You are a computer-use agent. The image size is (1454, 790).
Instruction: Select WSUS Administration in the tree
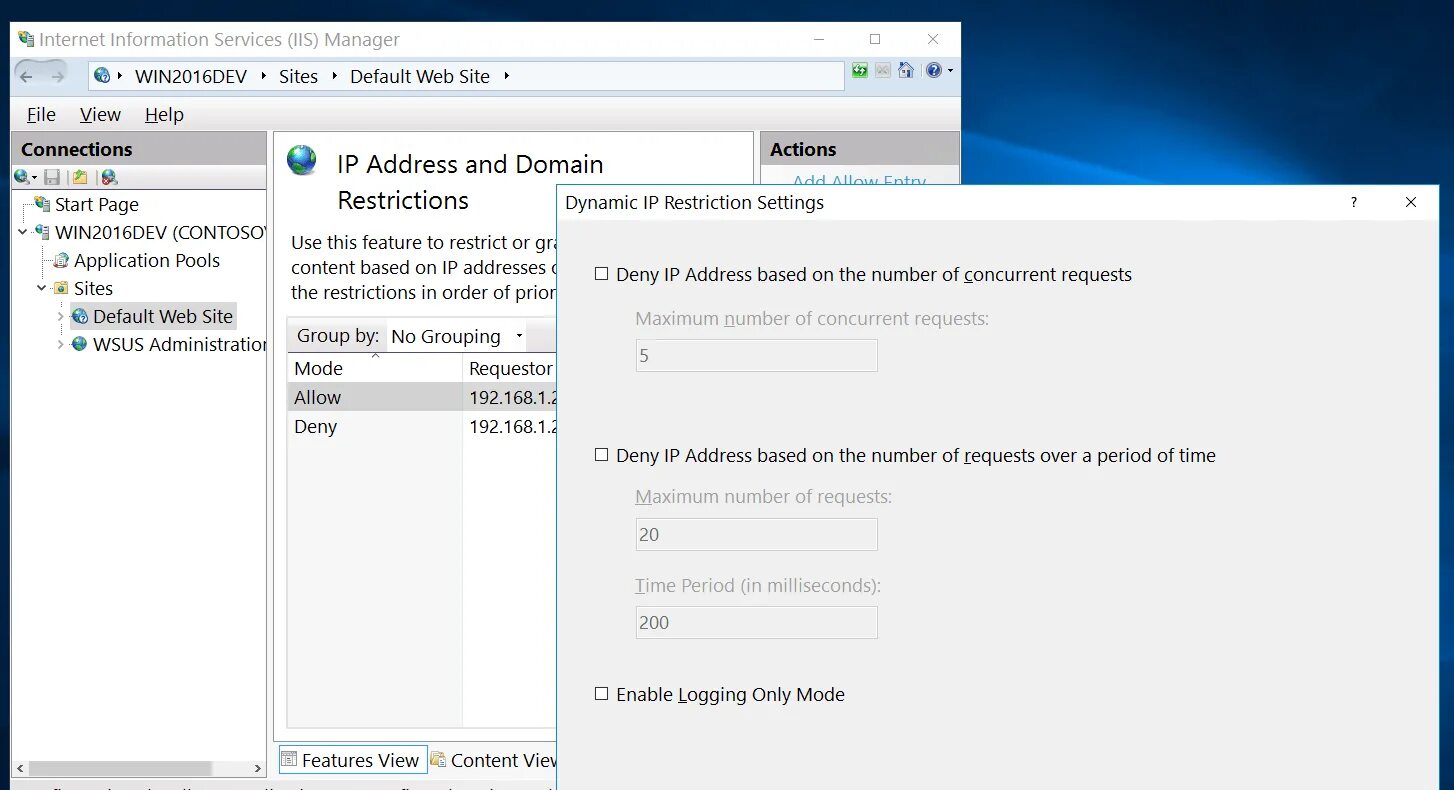[179, 344]
